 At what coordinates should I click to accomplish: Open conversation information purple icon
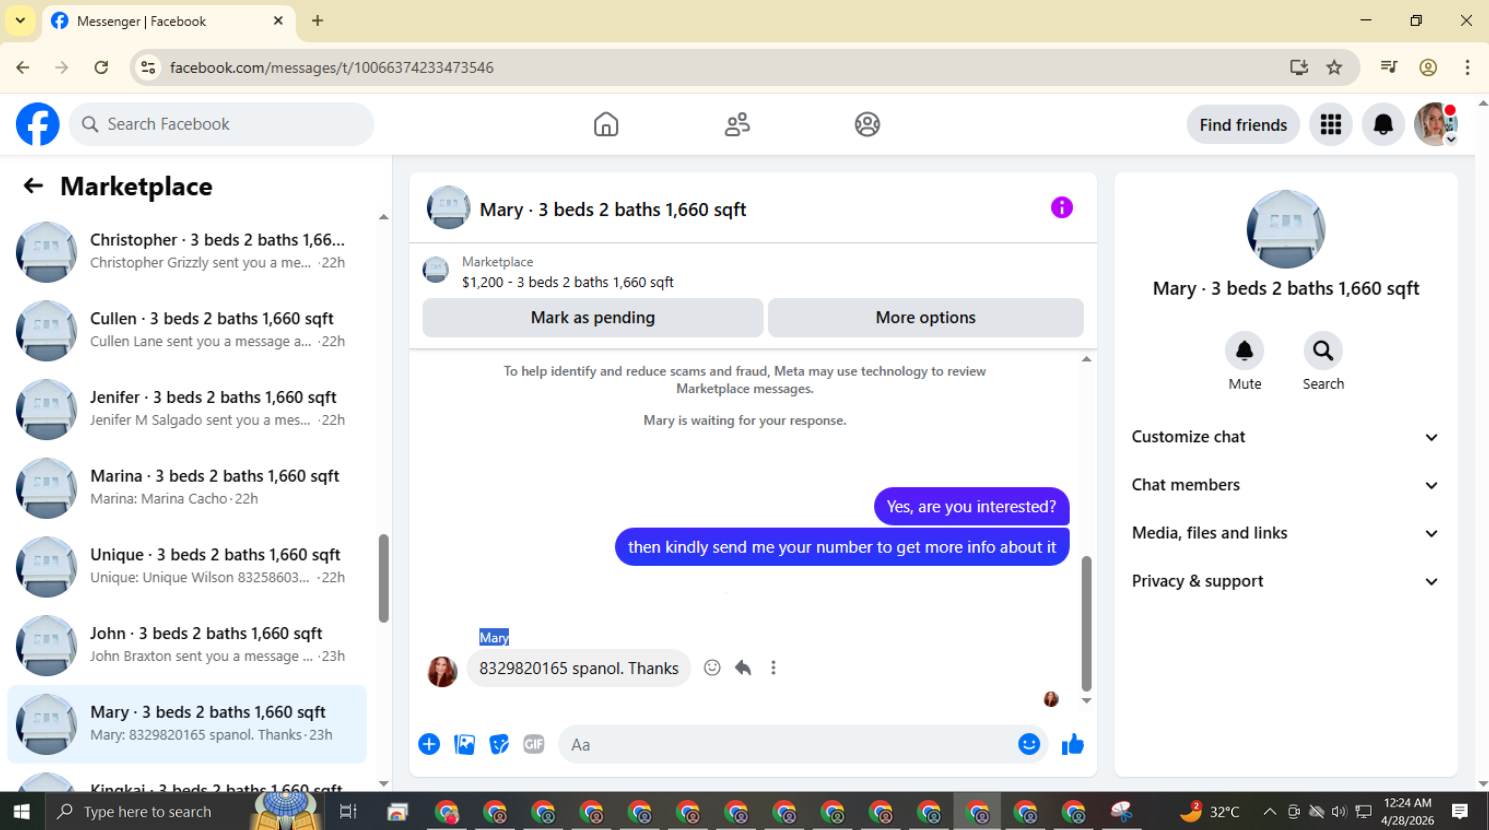pyautogui.click(x=1062, y=207)
